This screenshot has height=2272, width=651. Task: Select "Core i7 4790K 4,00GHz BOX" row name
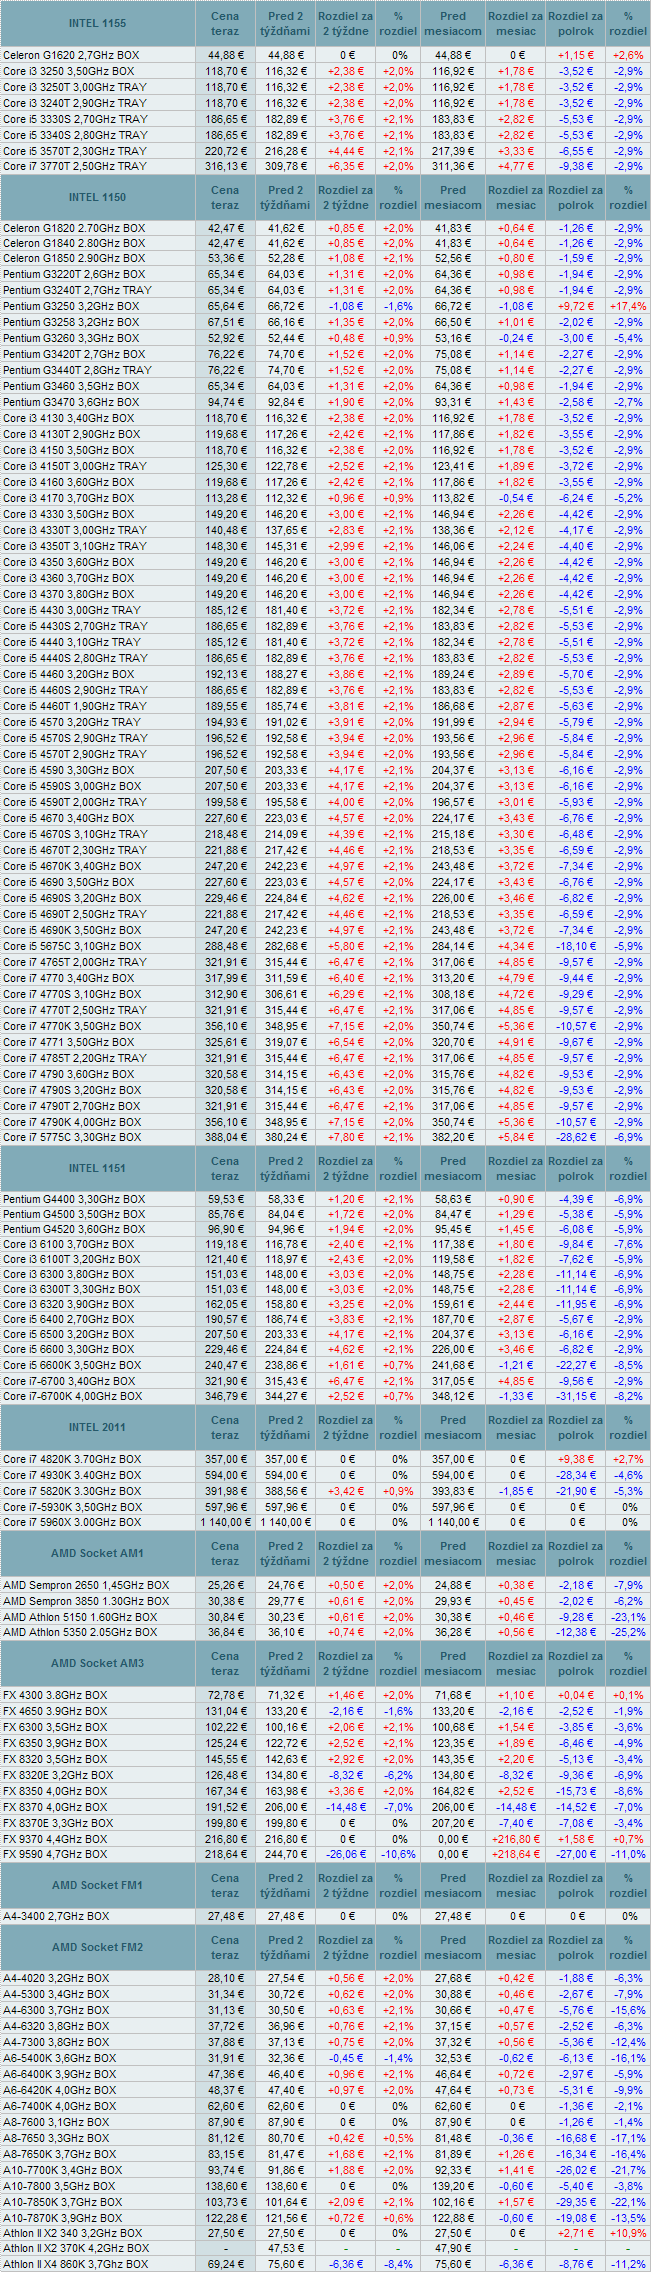coord(72,1122)
